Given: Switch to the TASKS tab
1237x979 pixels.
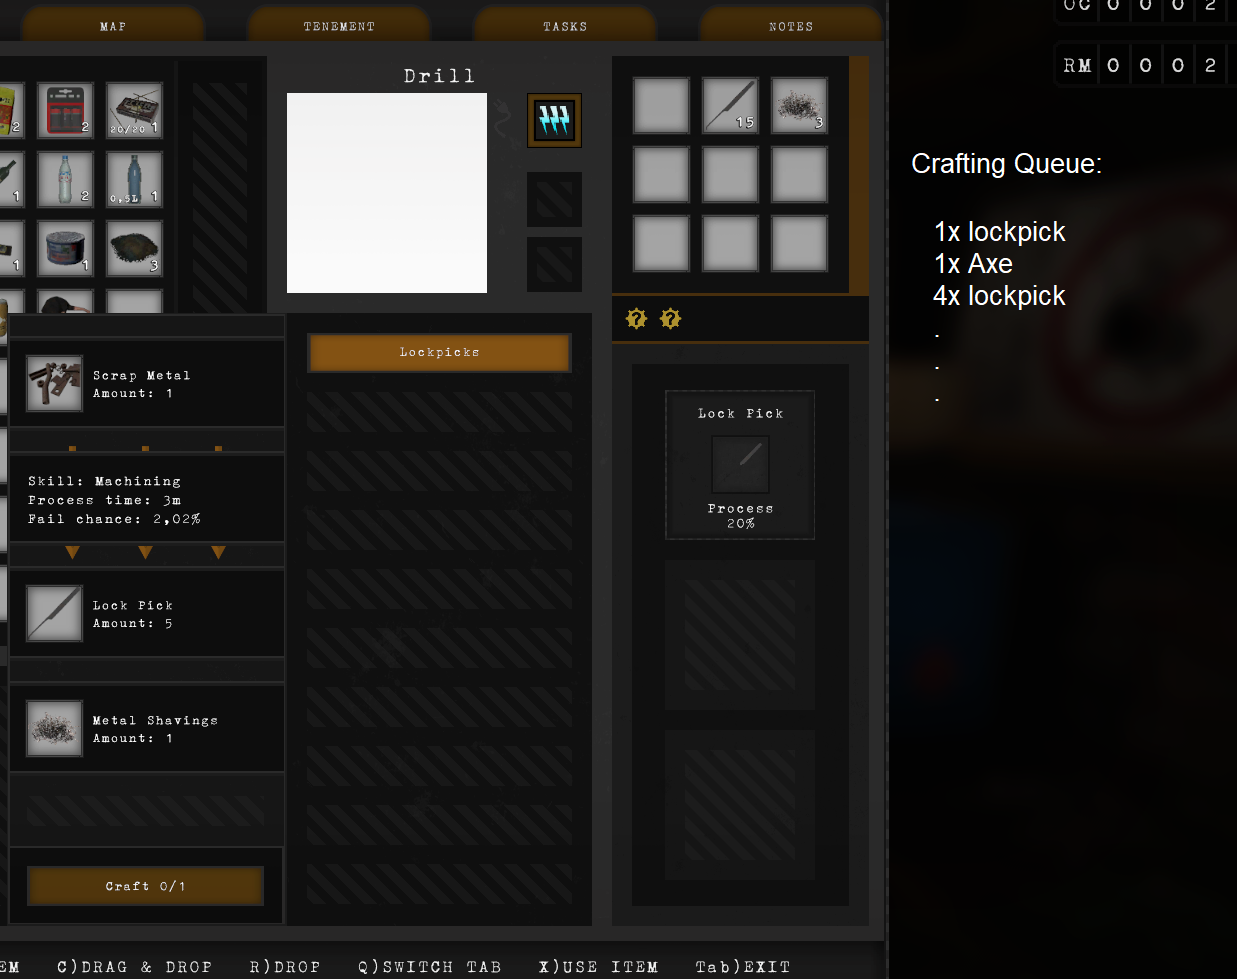Looking at the screenshot, I should click(x=565, y=25).
